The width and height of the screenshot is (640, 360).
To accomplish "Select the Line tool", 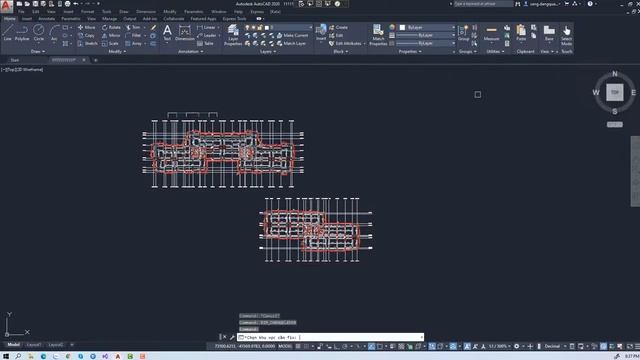I will [x=8, y=33].
